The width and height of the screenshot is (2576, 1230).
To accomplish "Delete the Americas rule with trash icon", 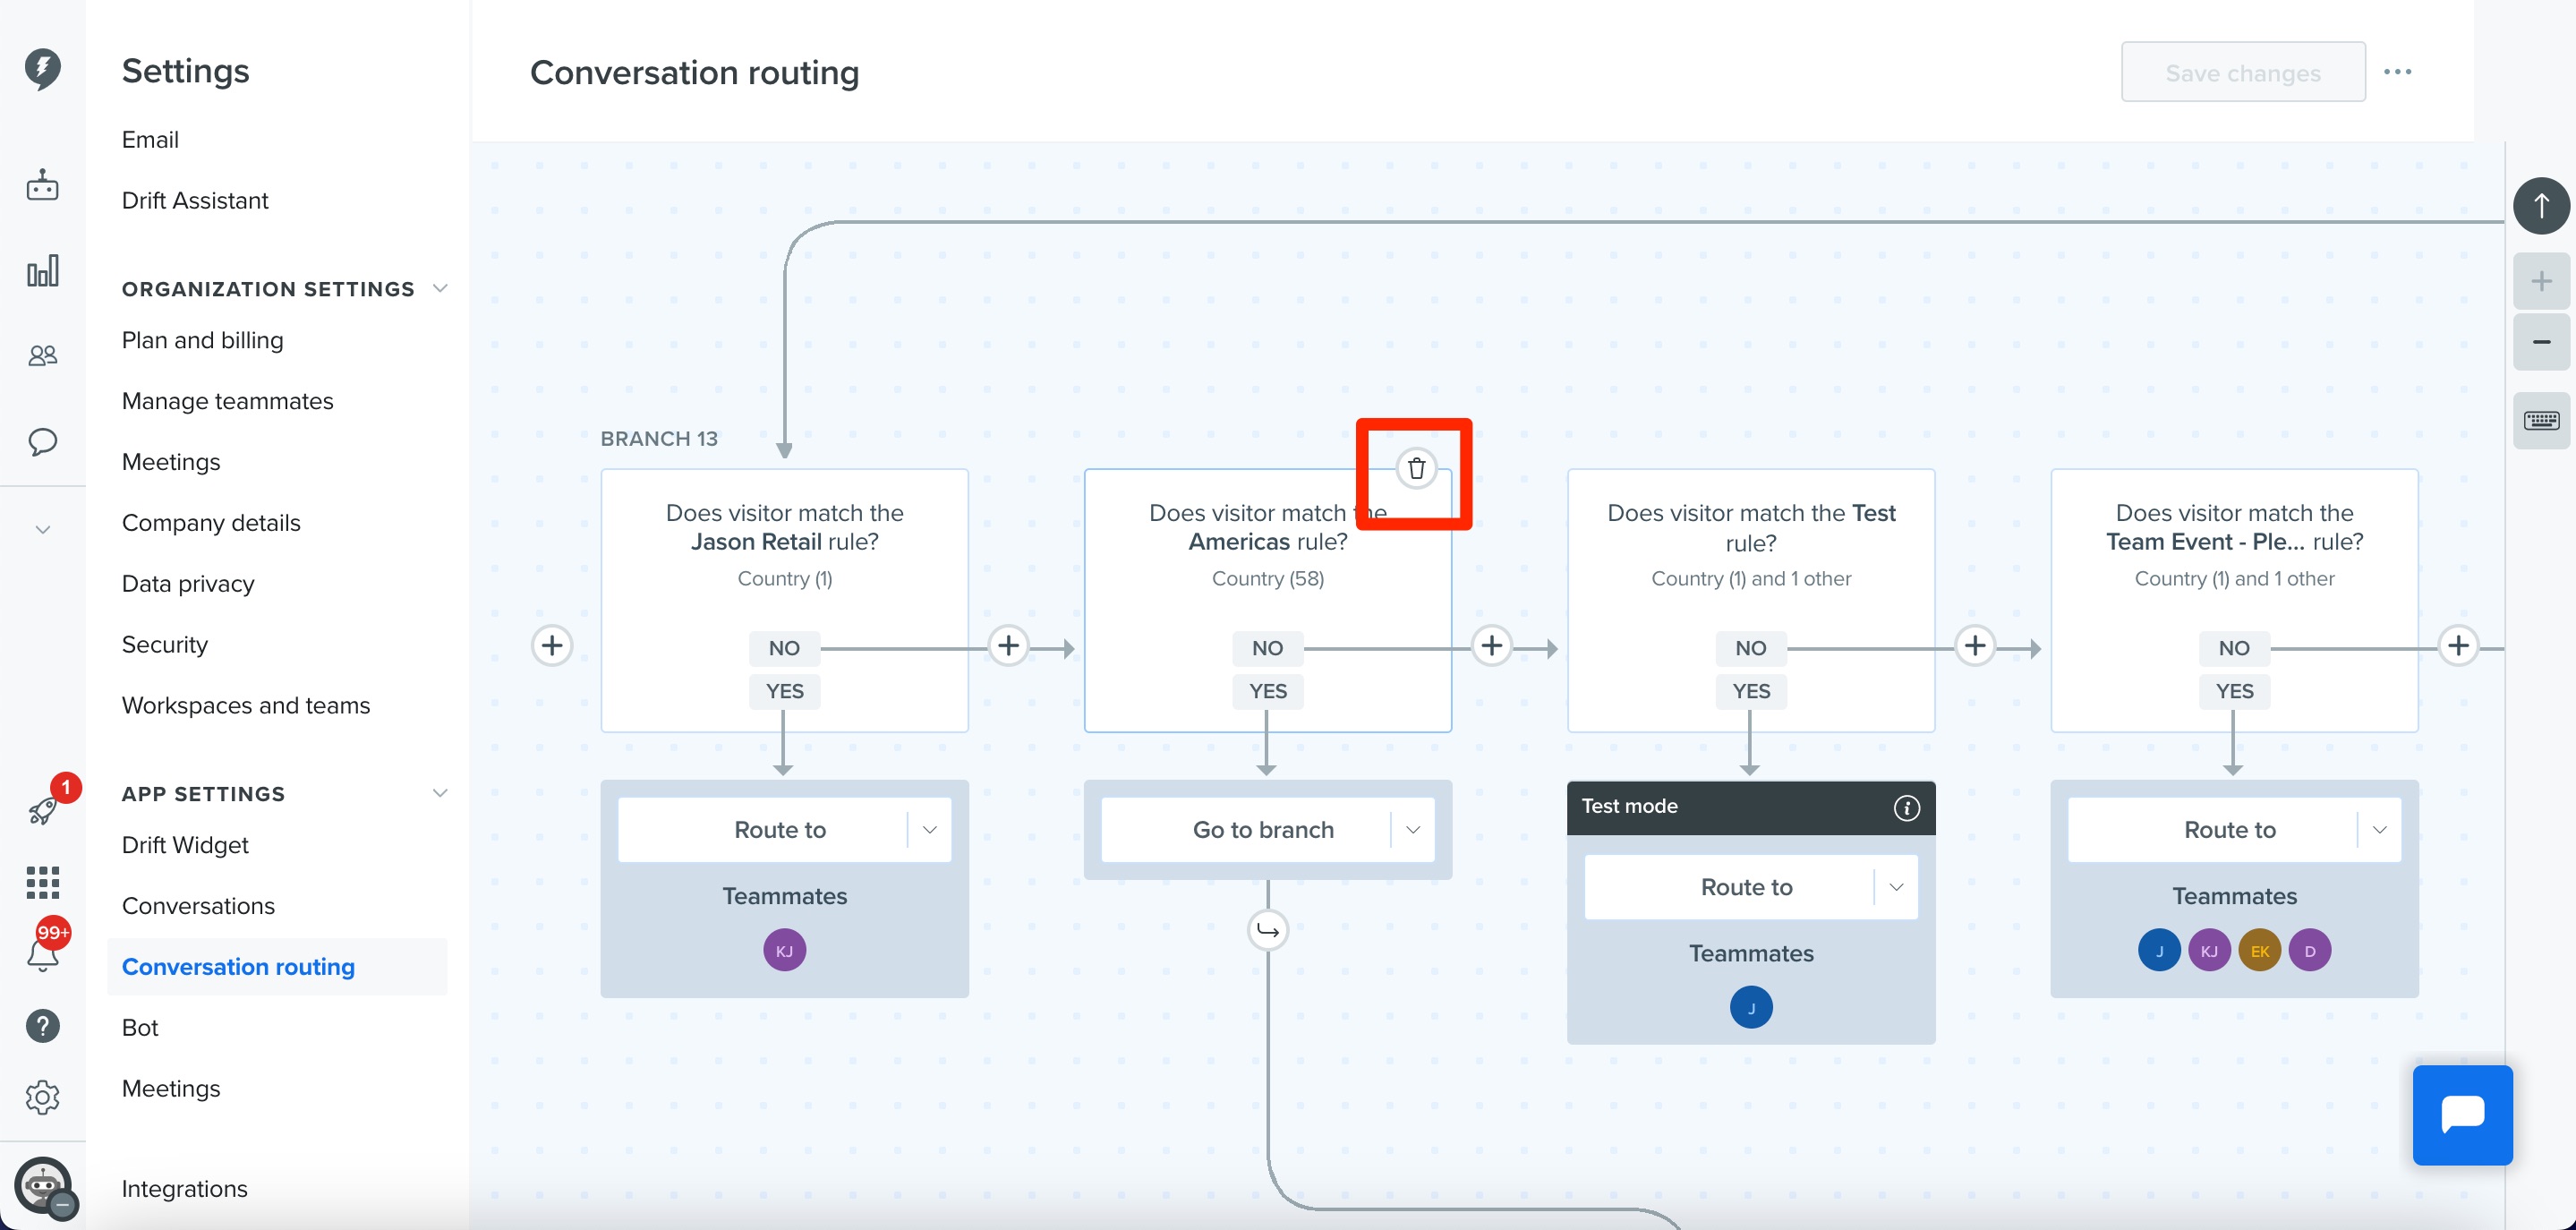I will point(1416,468).
